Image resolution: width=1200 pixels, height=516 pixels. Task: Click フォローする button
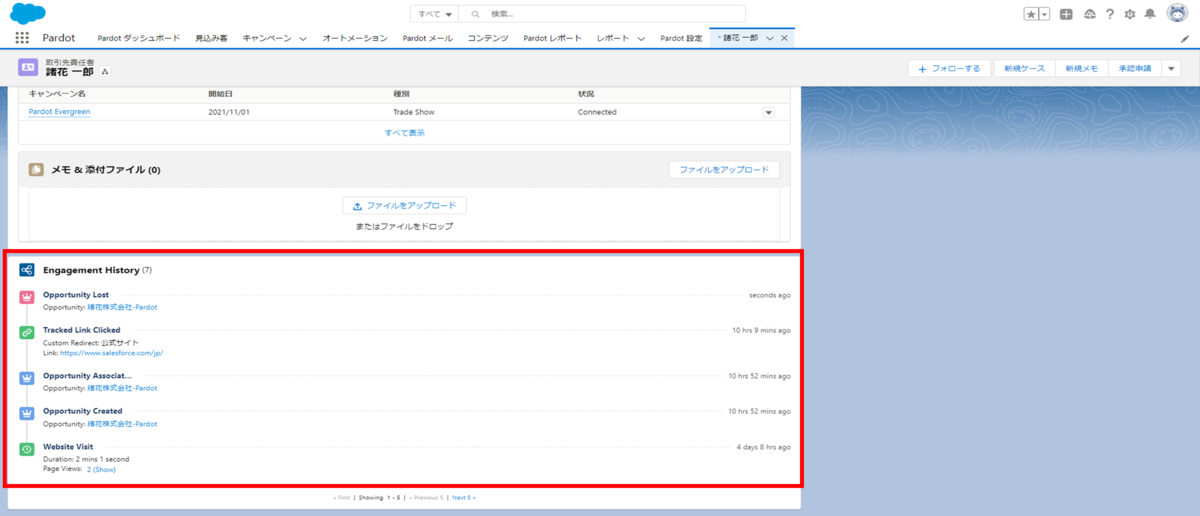point(950,68)
